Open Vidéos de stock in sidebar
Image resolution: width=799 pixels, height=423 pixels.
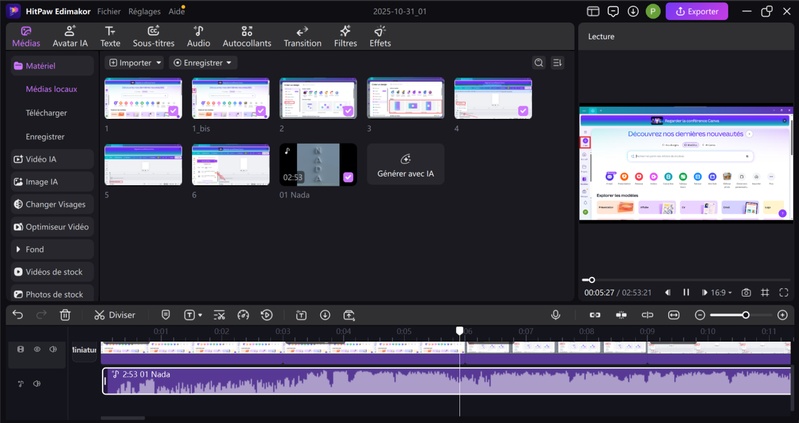(52, 272)
